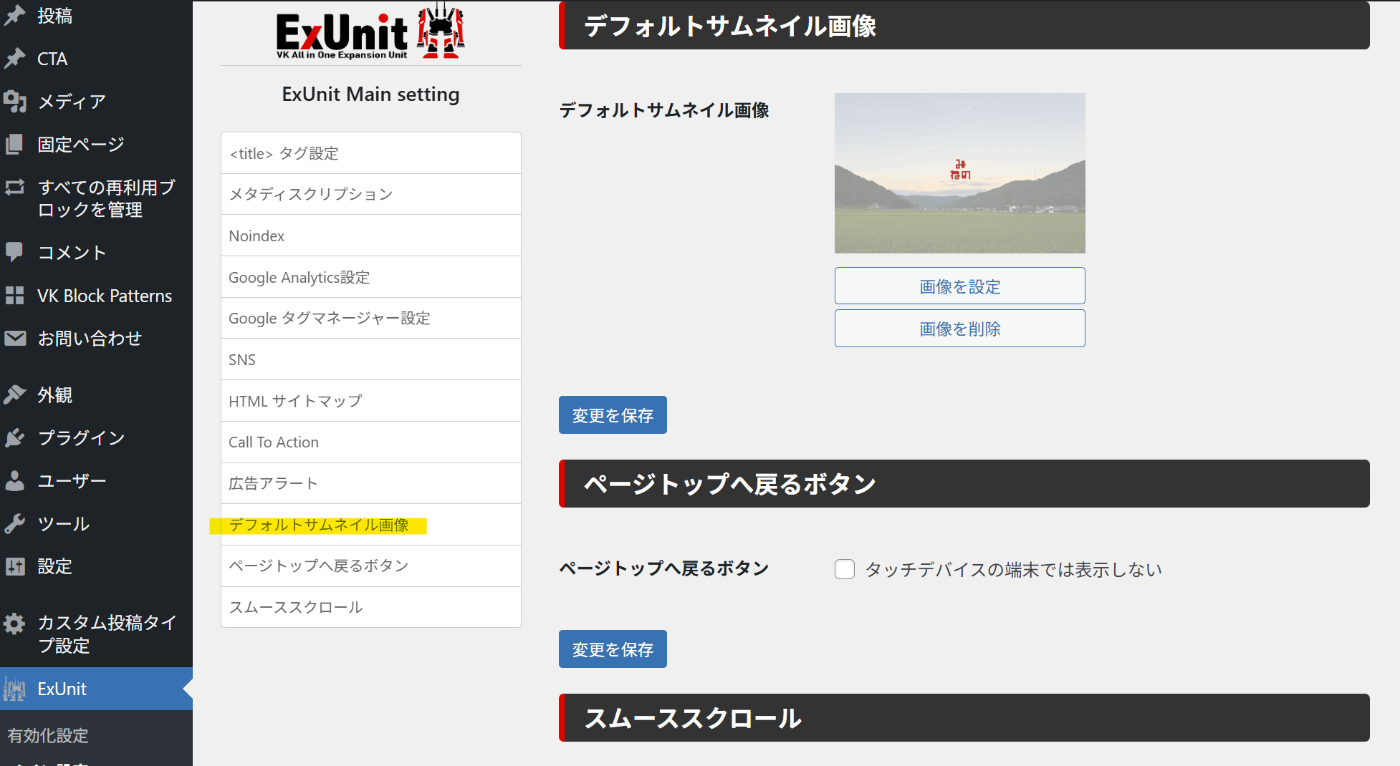Save changes with 変更を保存 button
Image resolution: width=1400 pixels, height=766 pixels.
612,414
